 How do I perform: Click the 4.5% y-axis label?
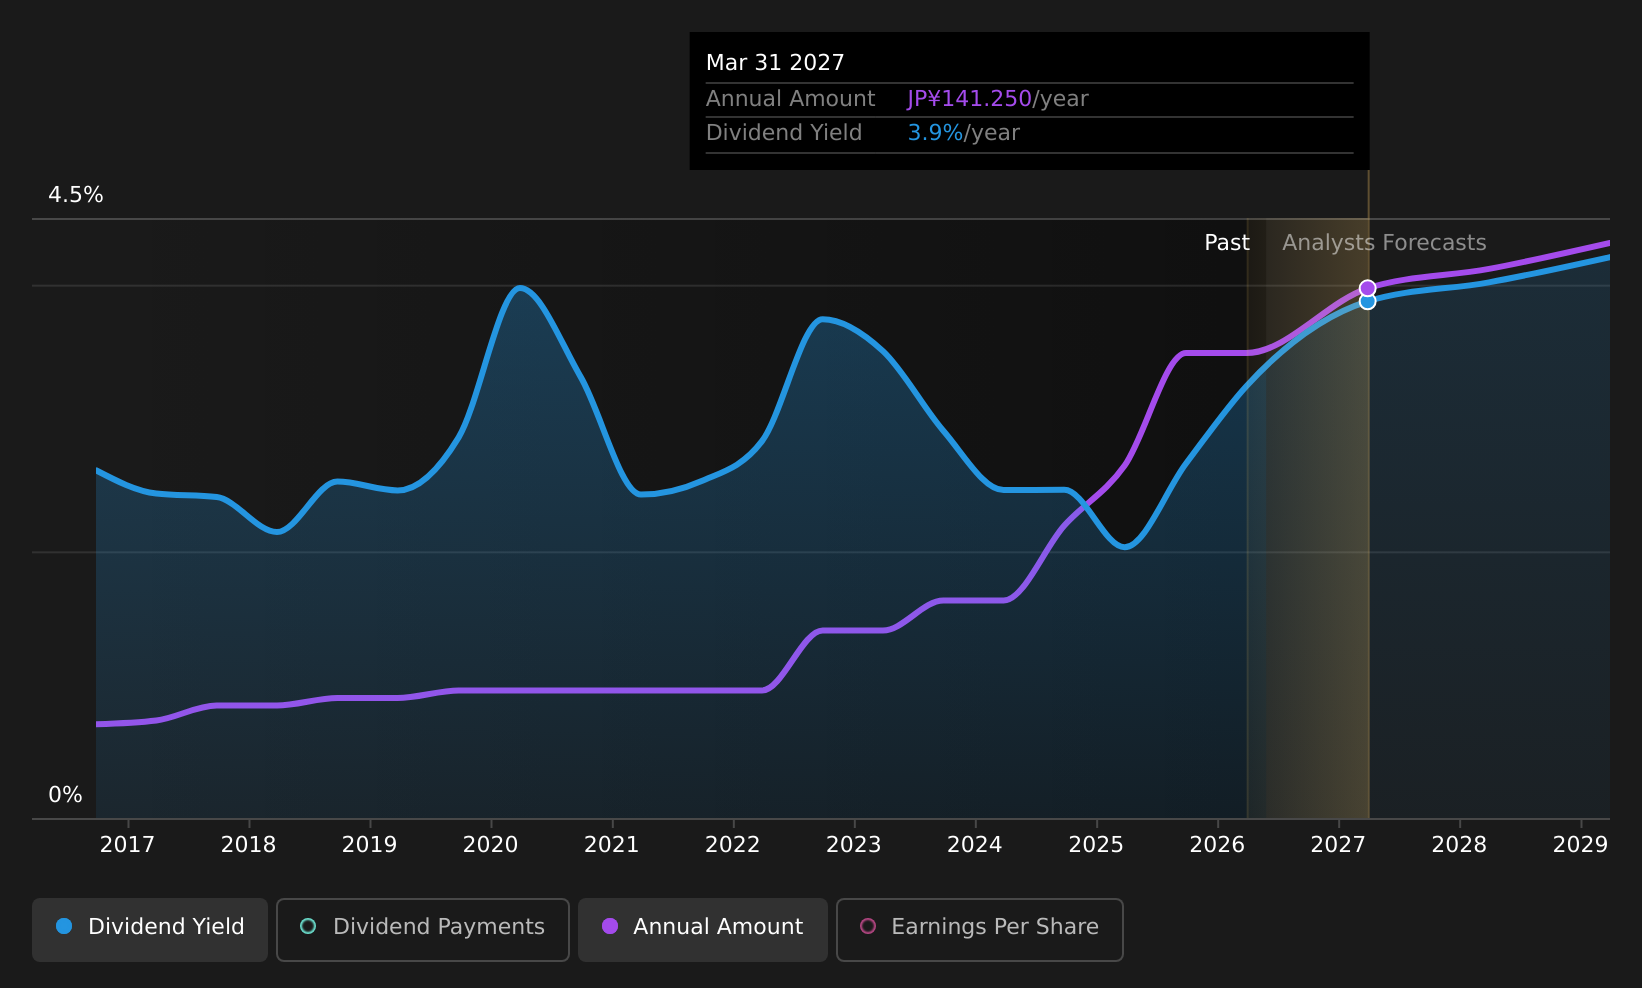coord(76,195)
